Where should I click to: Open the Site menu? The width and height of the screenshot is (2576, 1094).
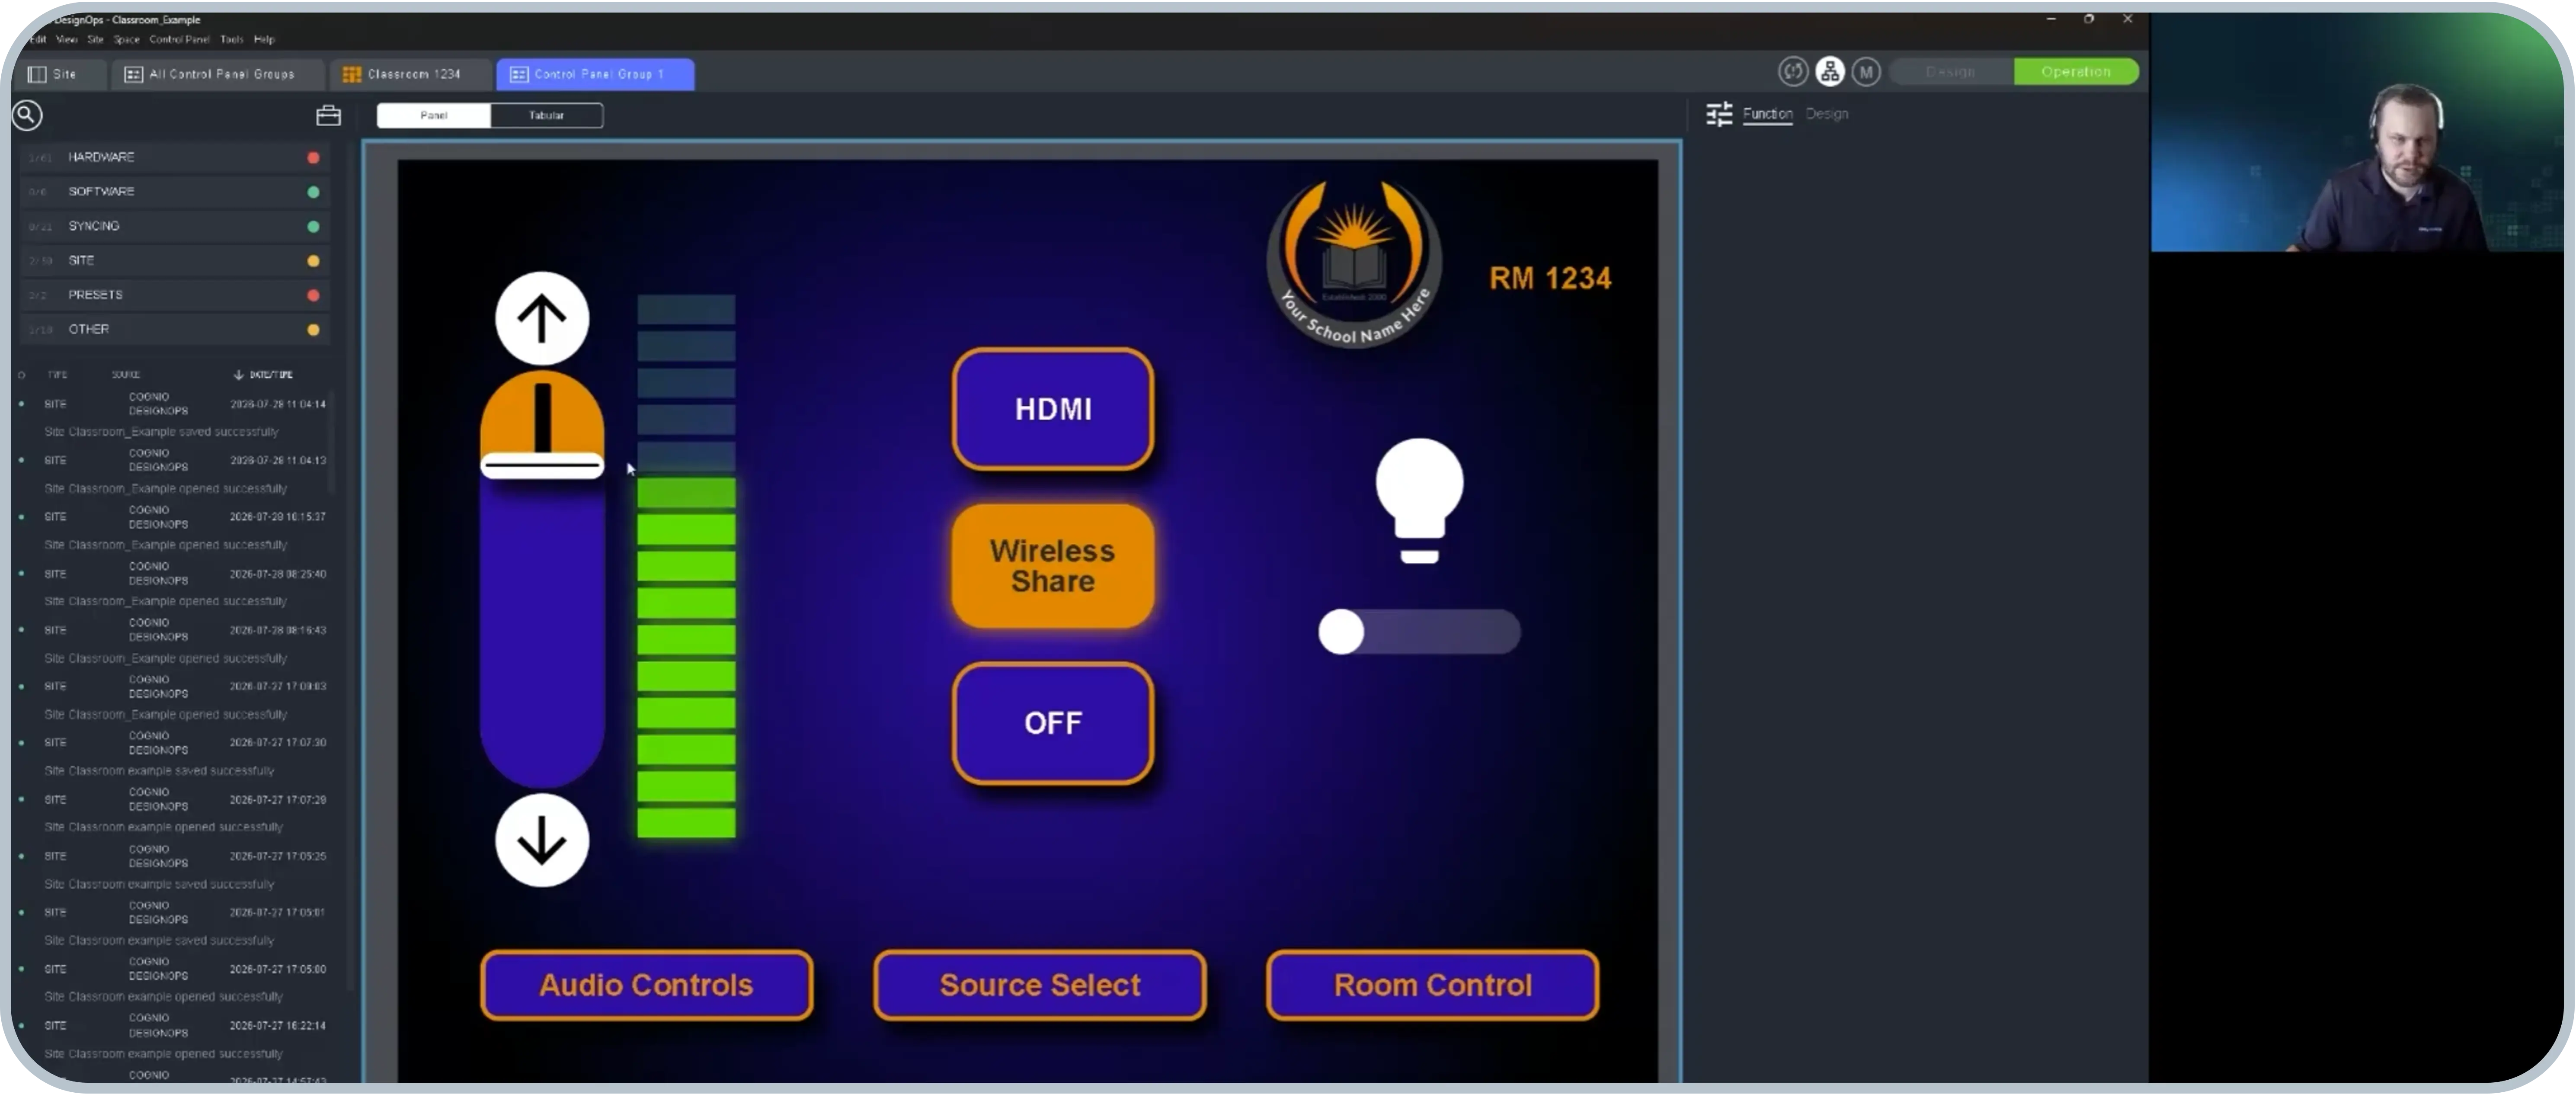pyautogui.click(x=96, y=40)
